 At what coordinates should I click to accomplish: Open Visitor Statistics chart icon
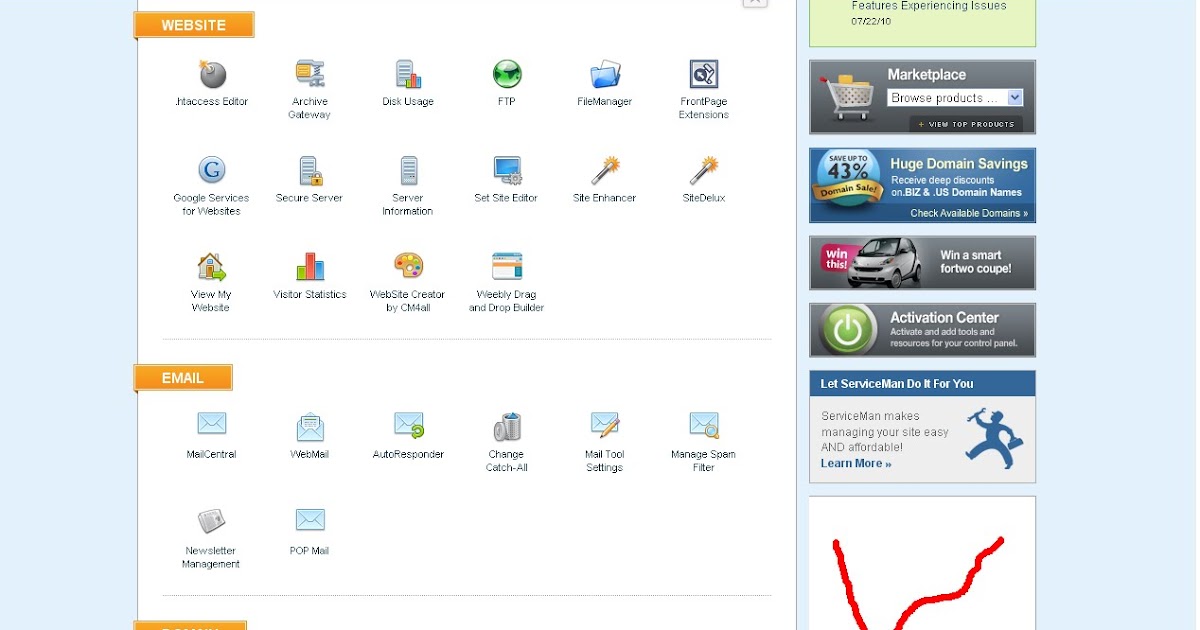[310, 266]
